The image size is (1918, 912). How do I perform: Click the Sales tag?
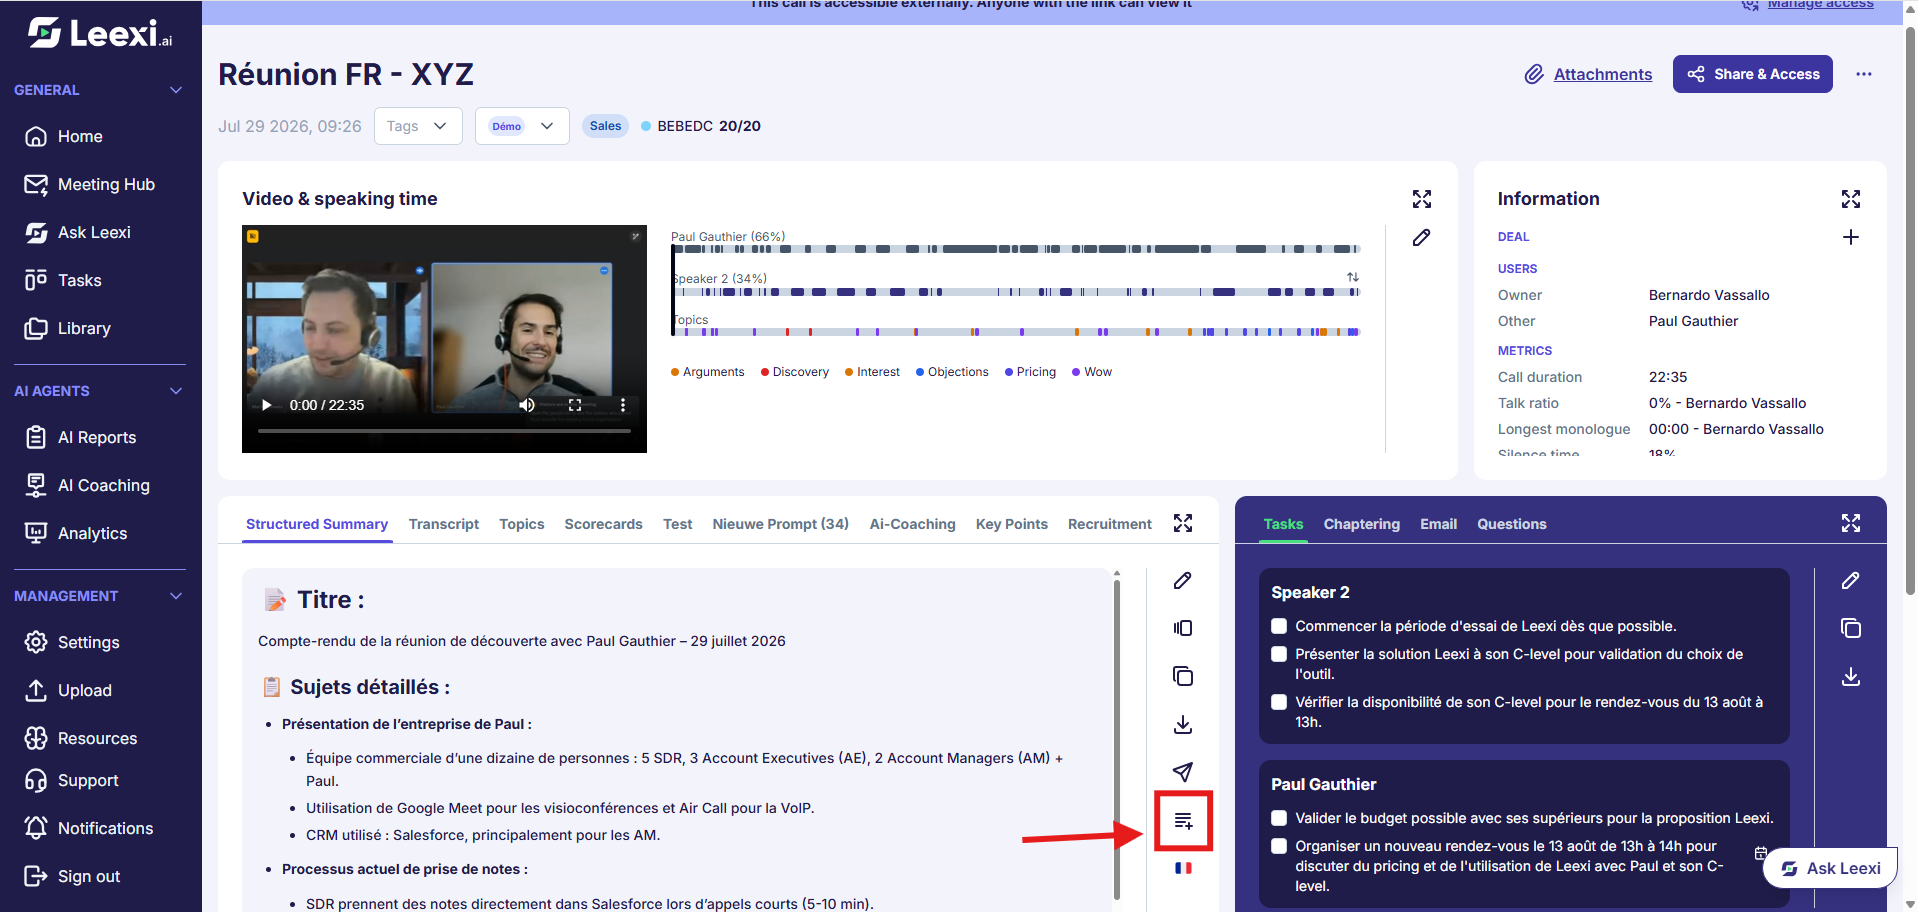coord(605,126)
